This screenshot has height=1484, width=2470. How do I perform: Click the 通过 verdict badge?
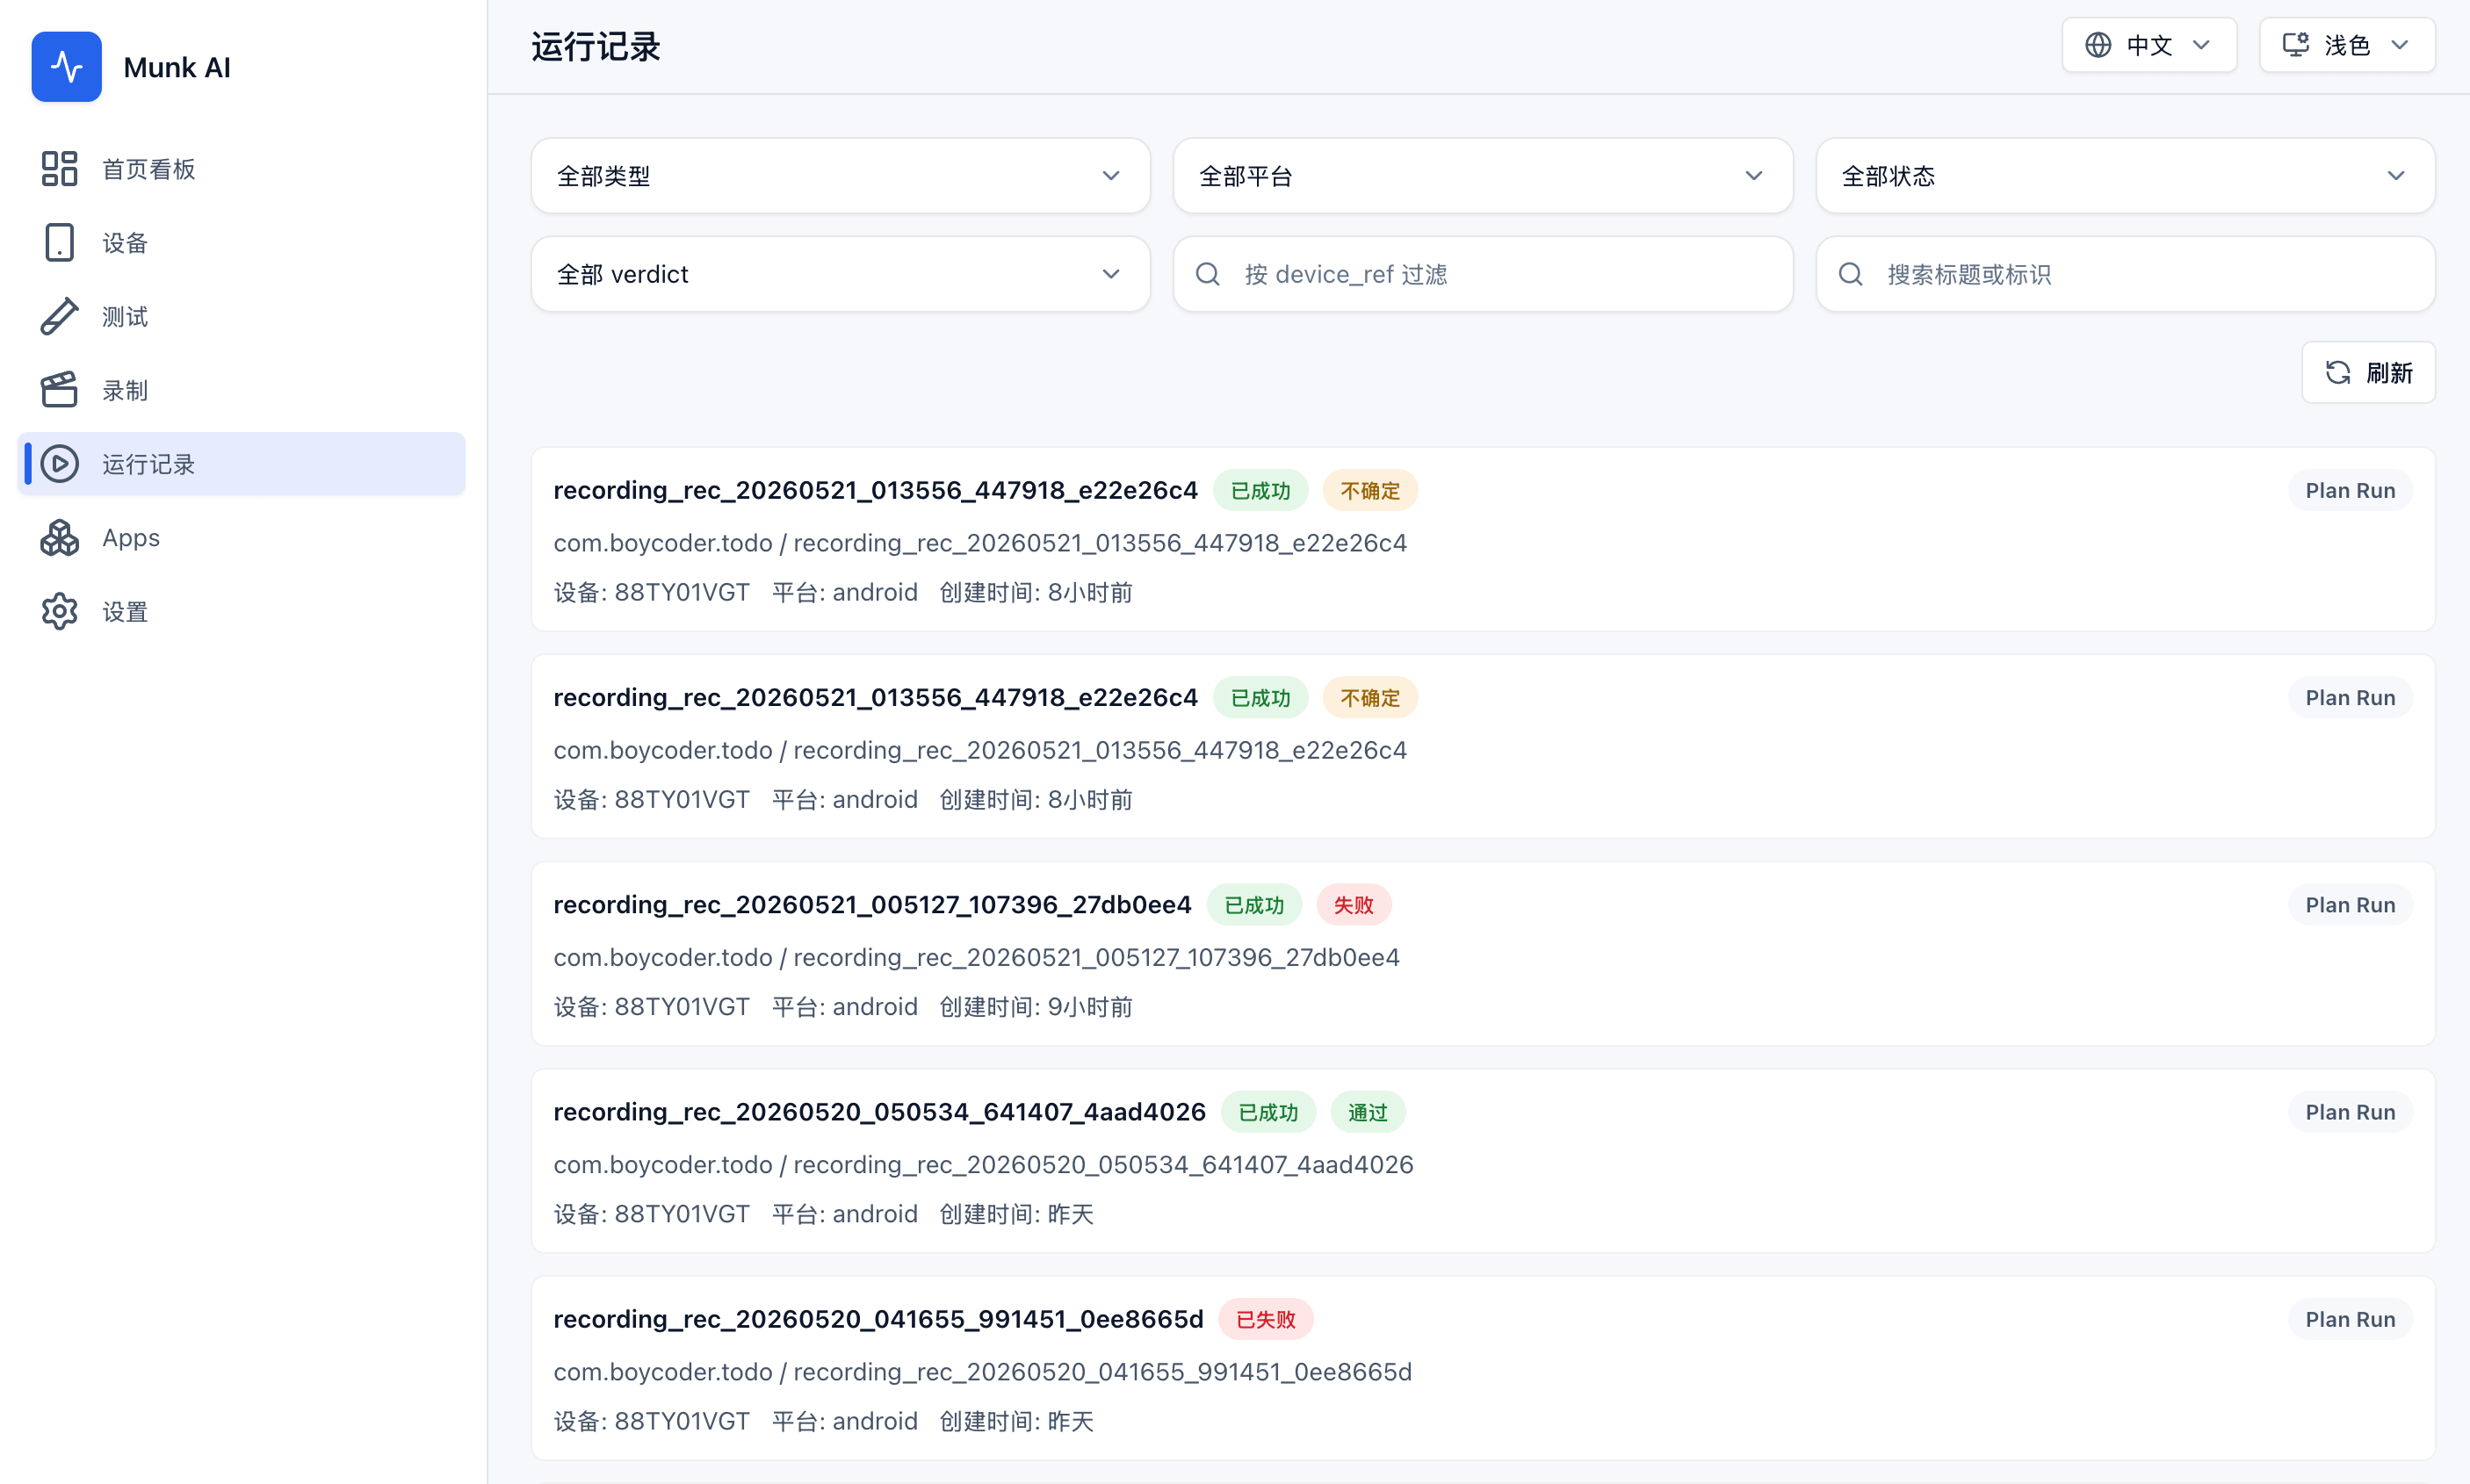click(x=1367, y=1112)
